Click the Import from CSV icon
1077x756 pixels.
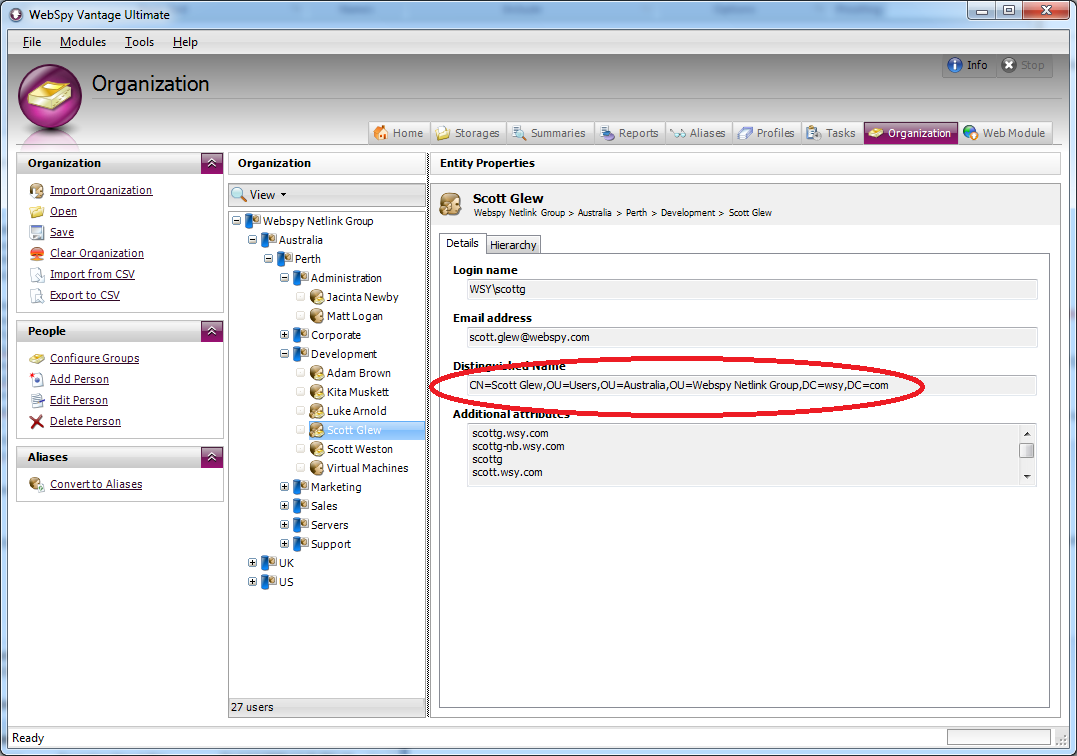36,275
